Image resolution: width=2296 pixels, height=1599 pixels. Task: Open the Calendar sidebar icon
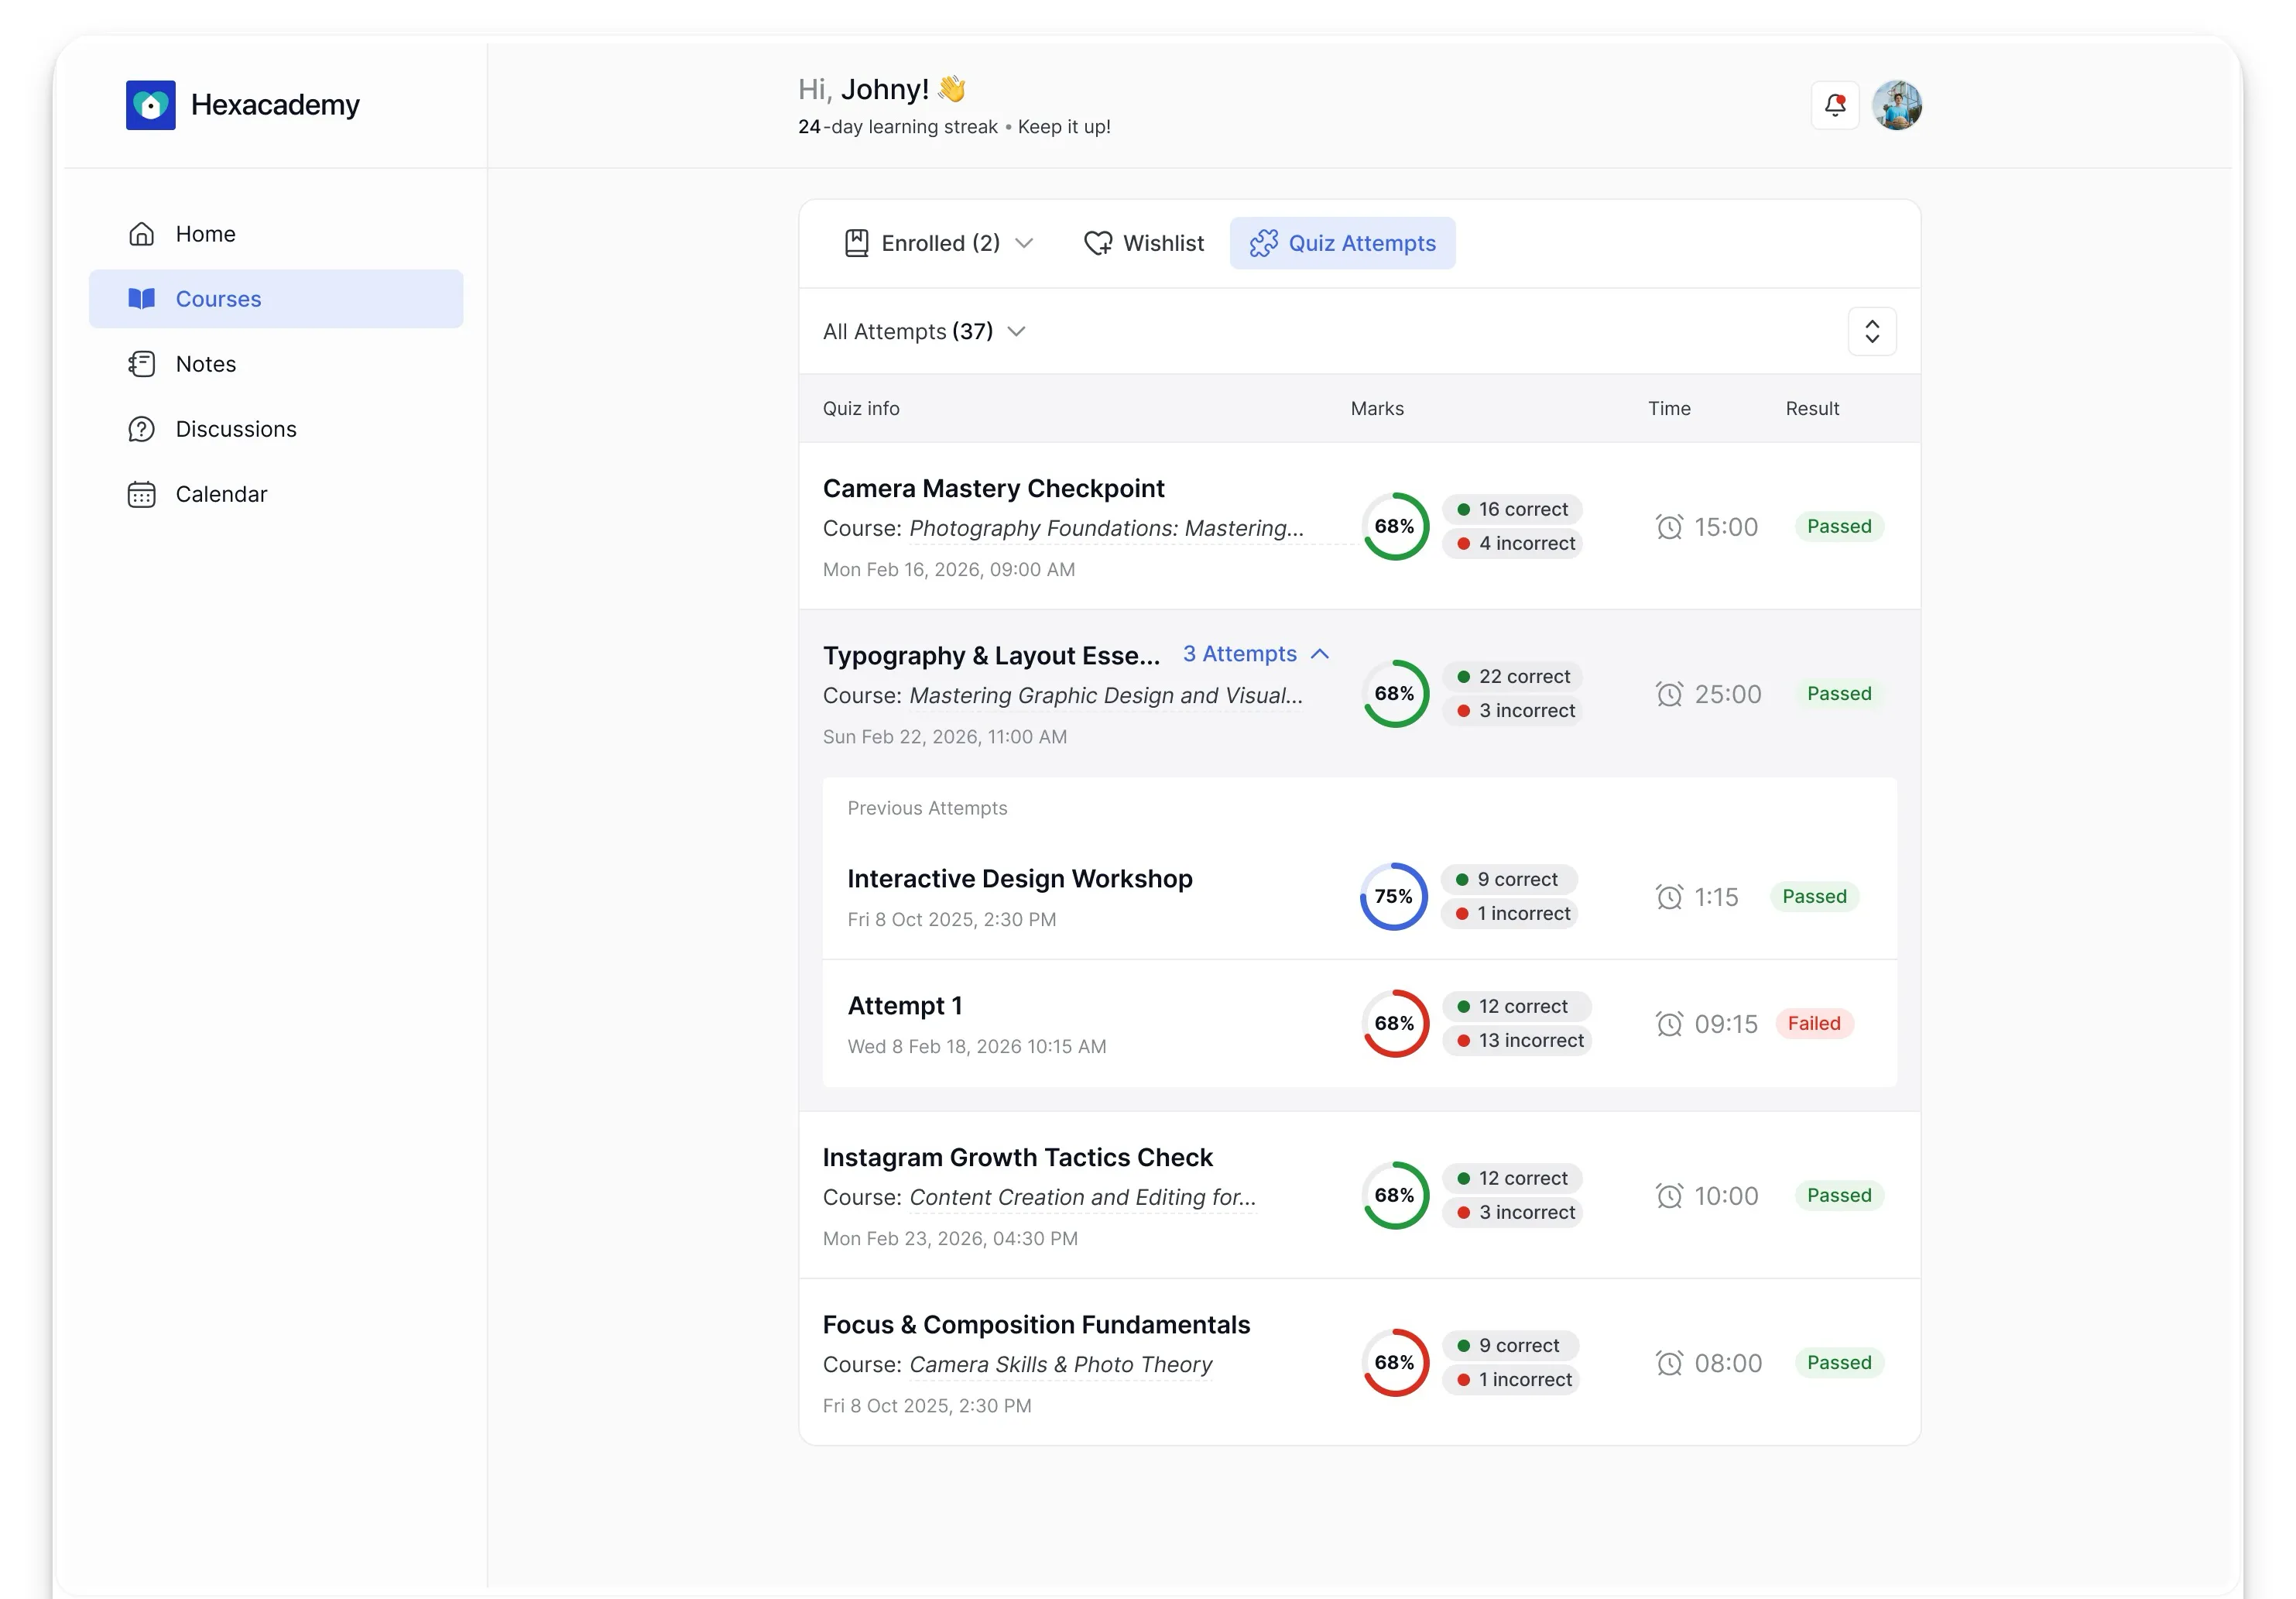tap(142, 494)
